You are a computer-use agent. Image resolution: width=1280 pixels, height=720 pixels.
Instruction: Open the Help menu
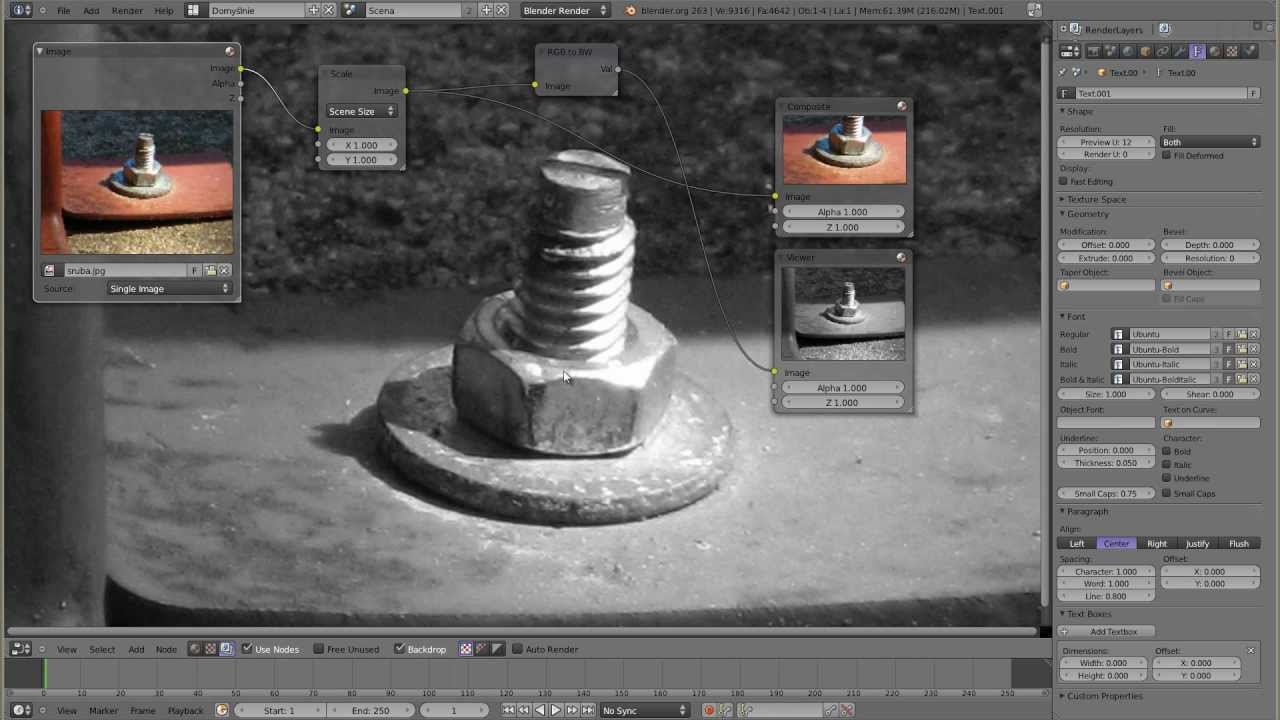pyautogui.click(x=164, y=10)
